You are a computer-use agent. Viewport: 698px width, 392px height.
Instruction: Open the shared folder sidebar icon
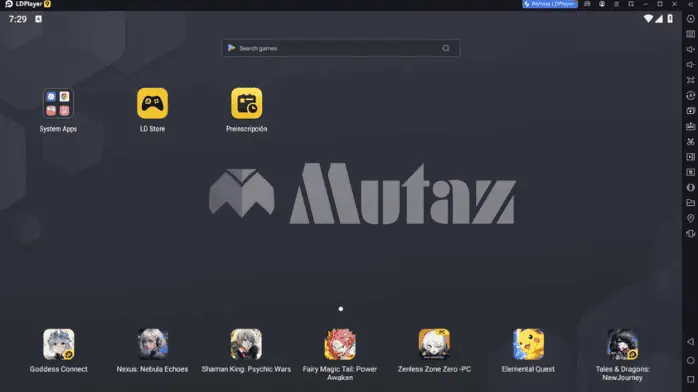pos(690,203)
